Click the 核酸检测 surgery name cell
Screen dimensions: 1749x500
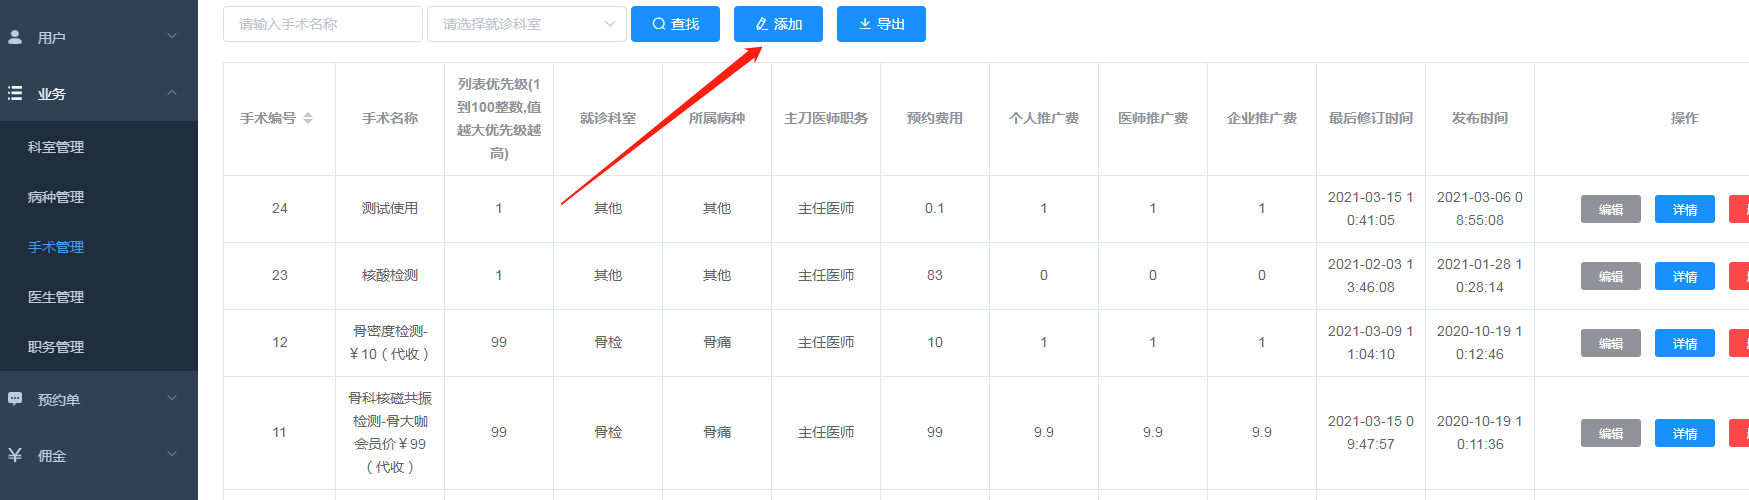click(390, 275)
